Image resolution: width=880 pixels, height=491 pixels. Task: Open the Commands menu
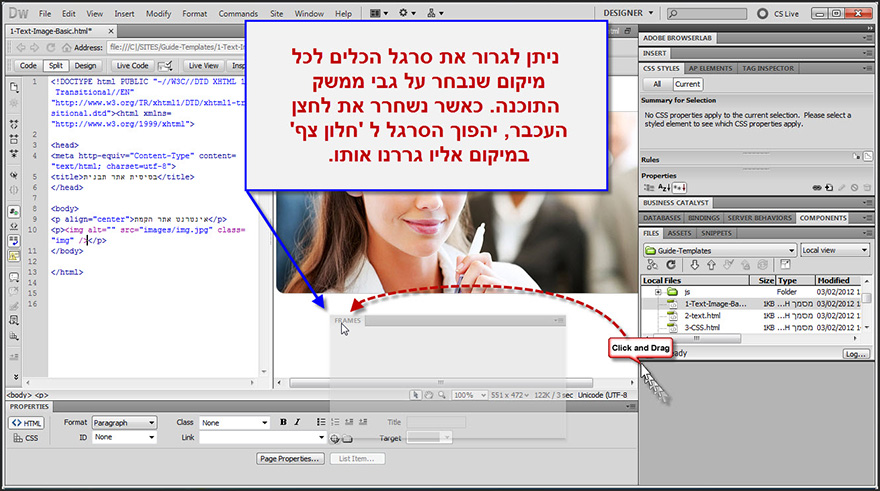click(x=238, y=13)
